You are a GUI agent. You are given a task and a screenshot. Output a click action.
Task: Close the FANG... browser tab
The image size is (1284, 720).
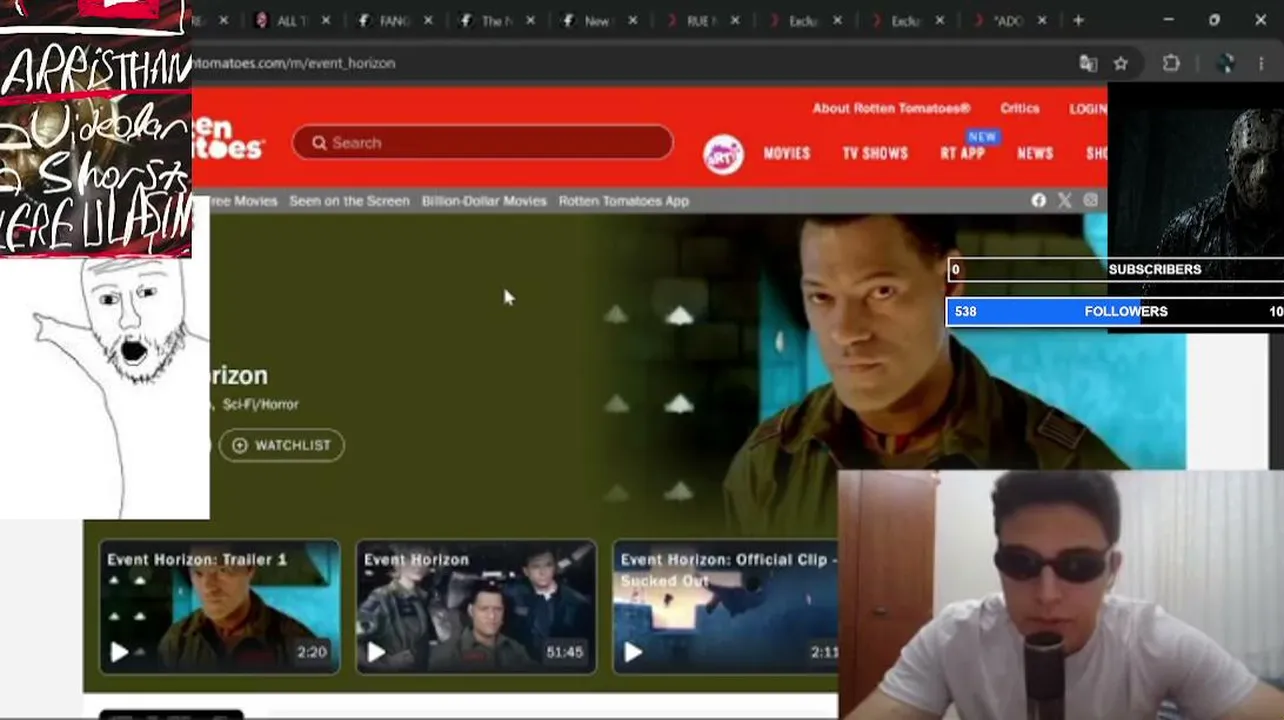(428, 21)
